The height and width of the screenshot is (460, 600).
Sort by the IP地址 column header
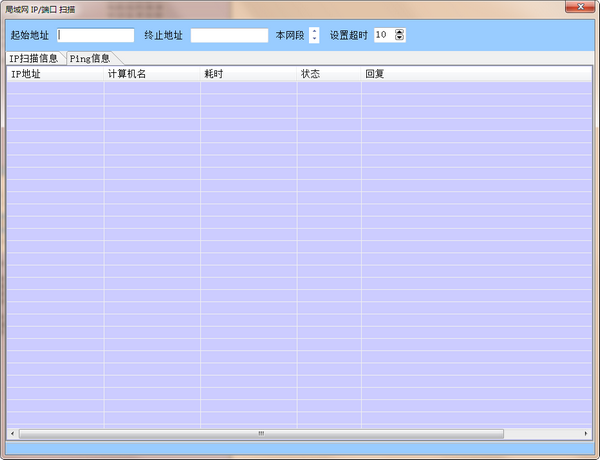coord(55,74)
